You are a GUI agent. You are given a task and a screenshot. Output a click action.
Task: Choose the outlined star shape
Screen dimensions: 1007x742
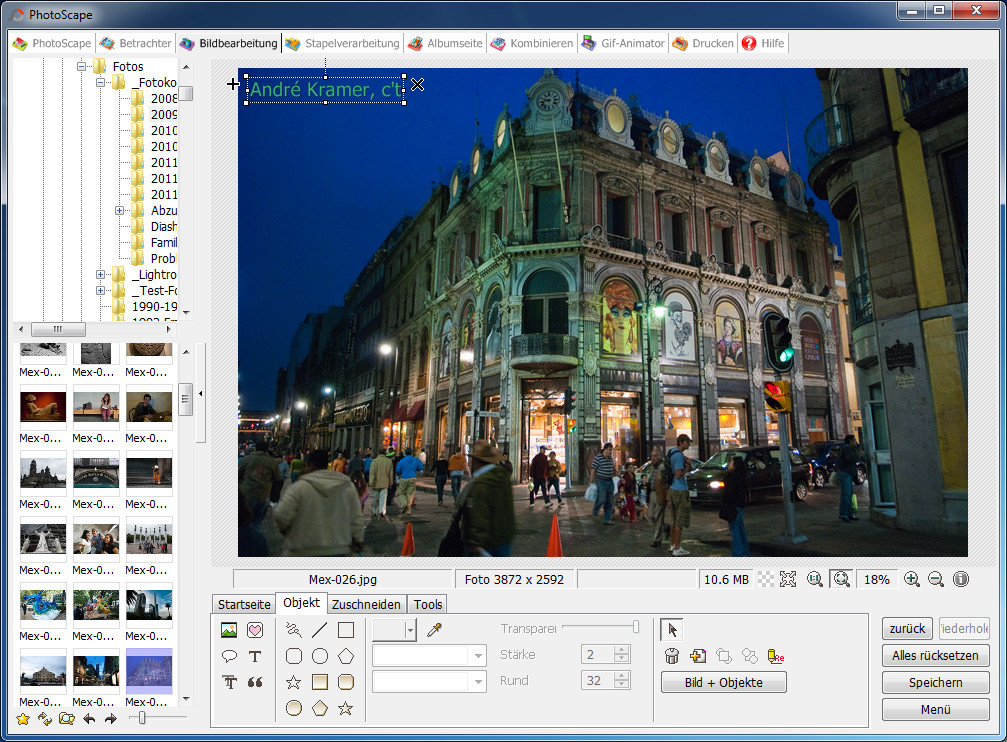(x=293, y=682)
